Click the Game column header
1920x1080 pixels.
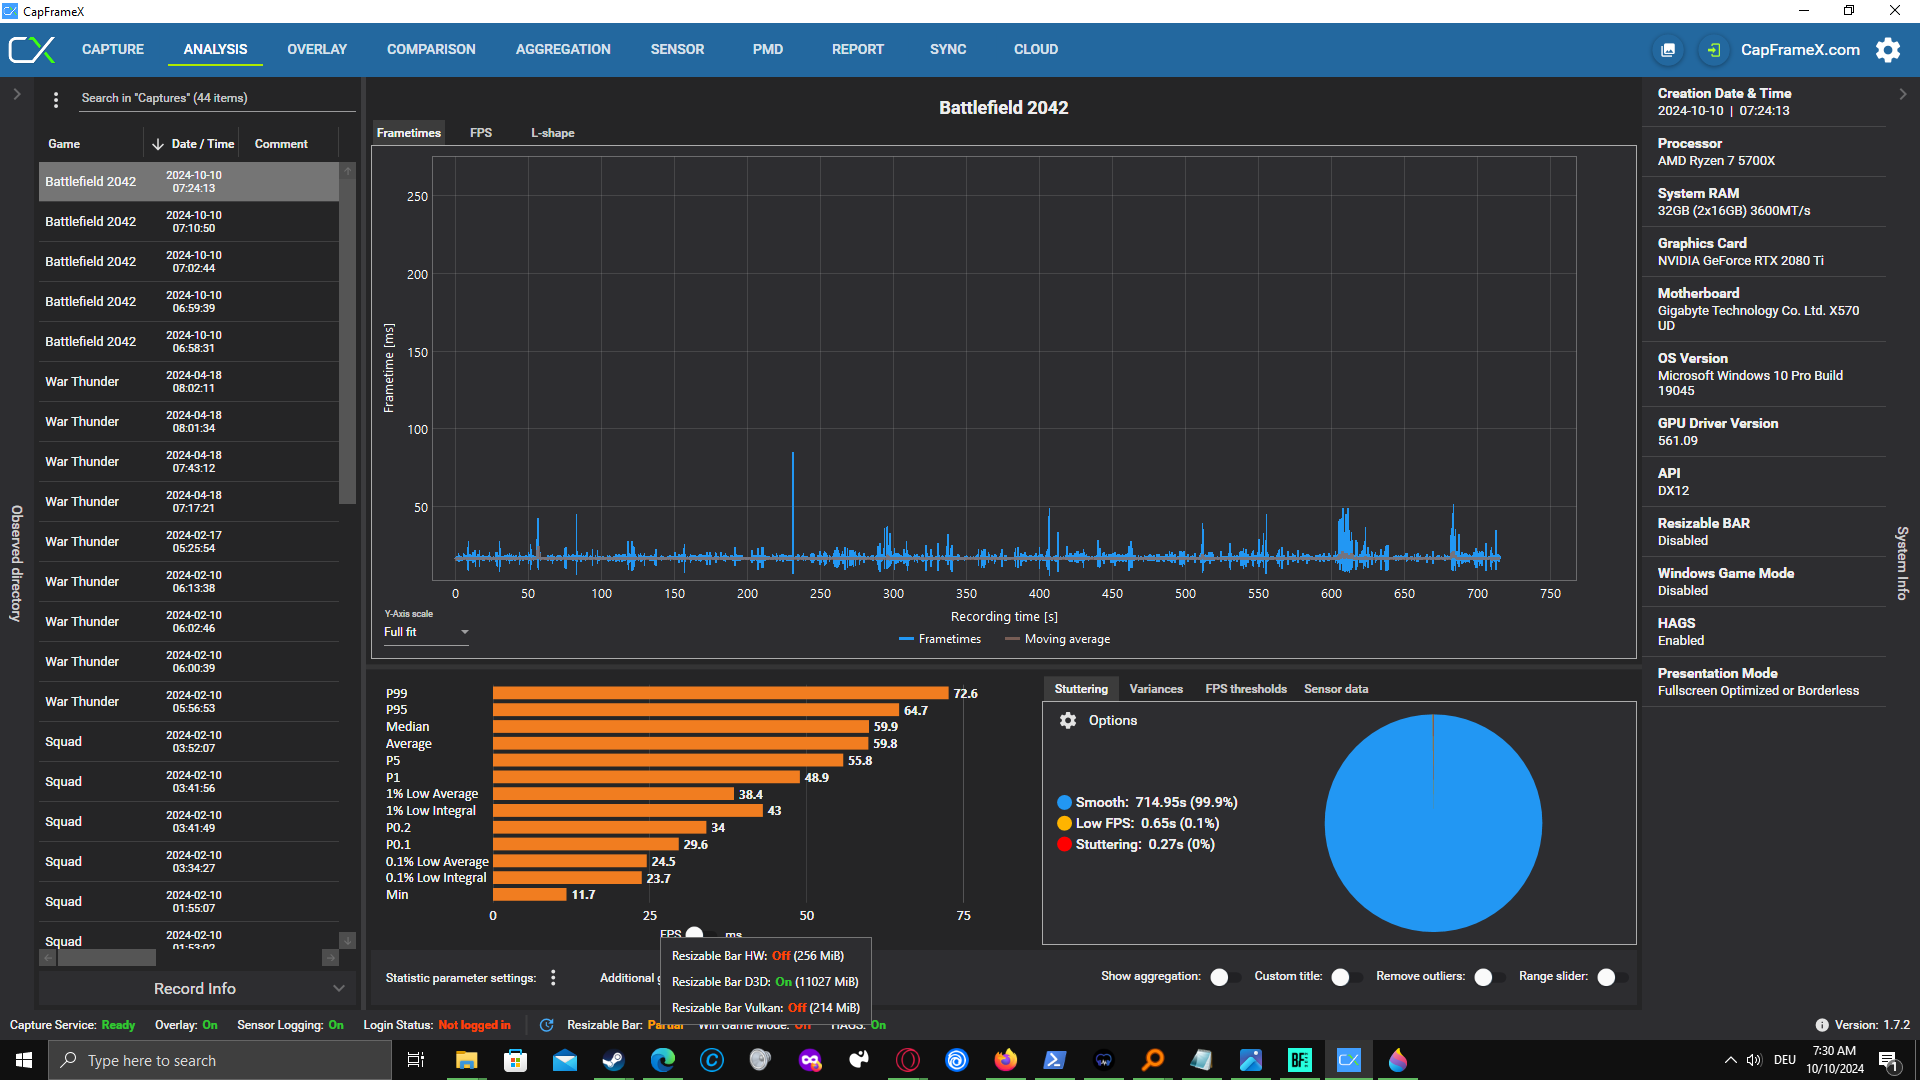point(64,144)
